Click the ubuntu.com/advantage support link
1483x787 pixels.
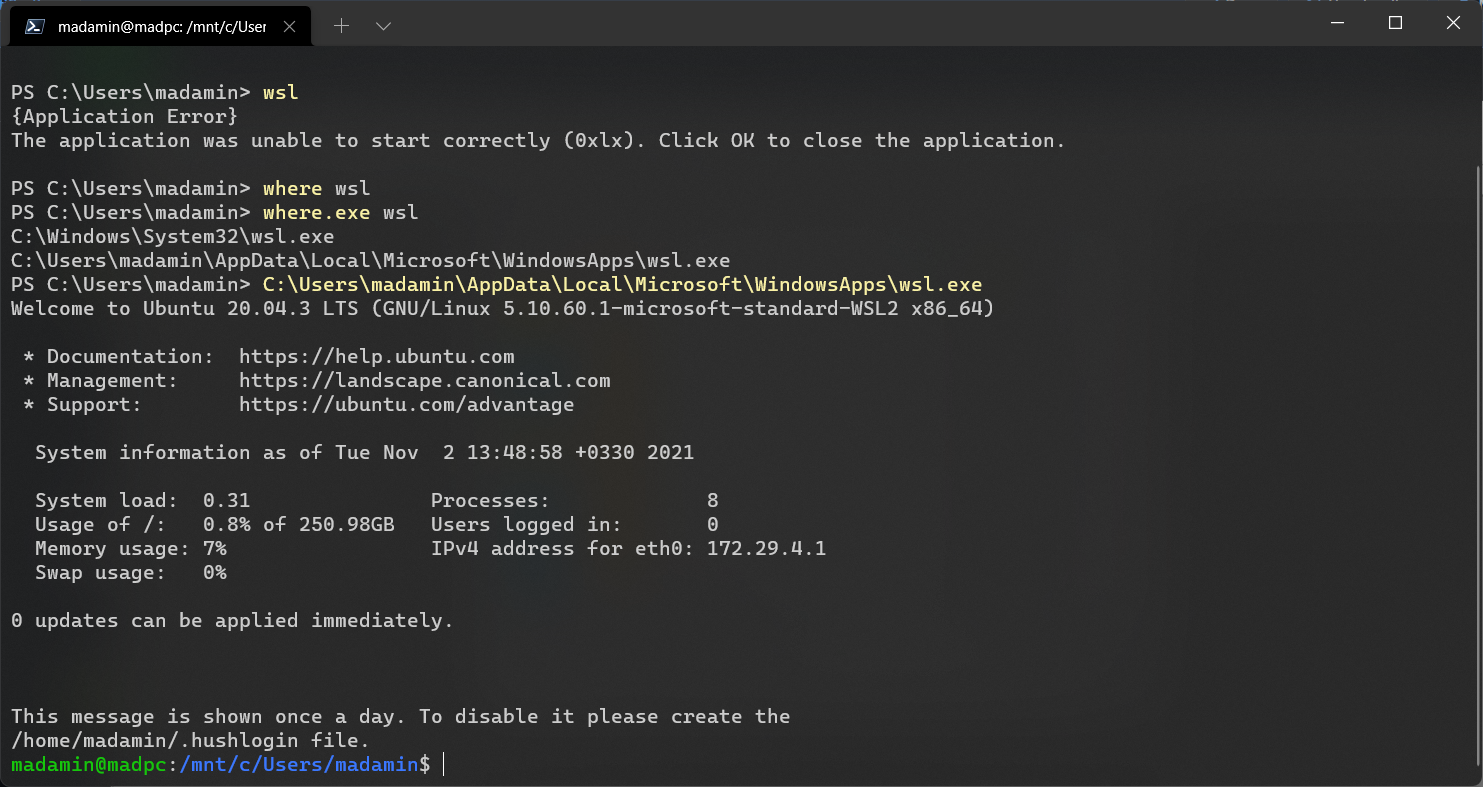[x=406, y=404]
